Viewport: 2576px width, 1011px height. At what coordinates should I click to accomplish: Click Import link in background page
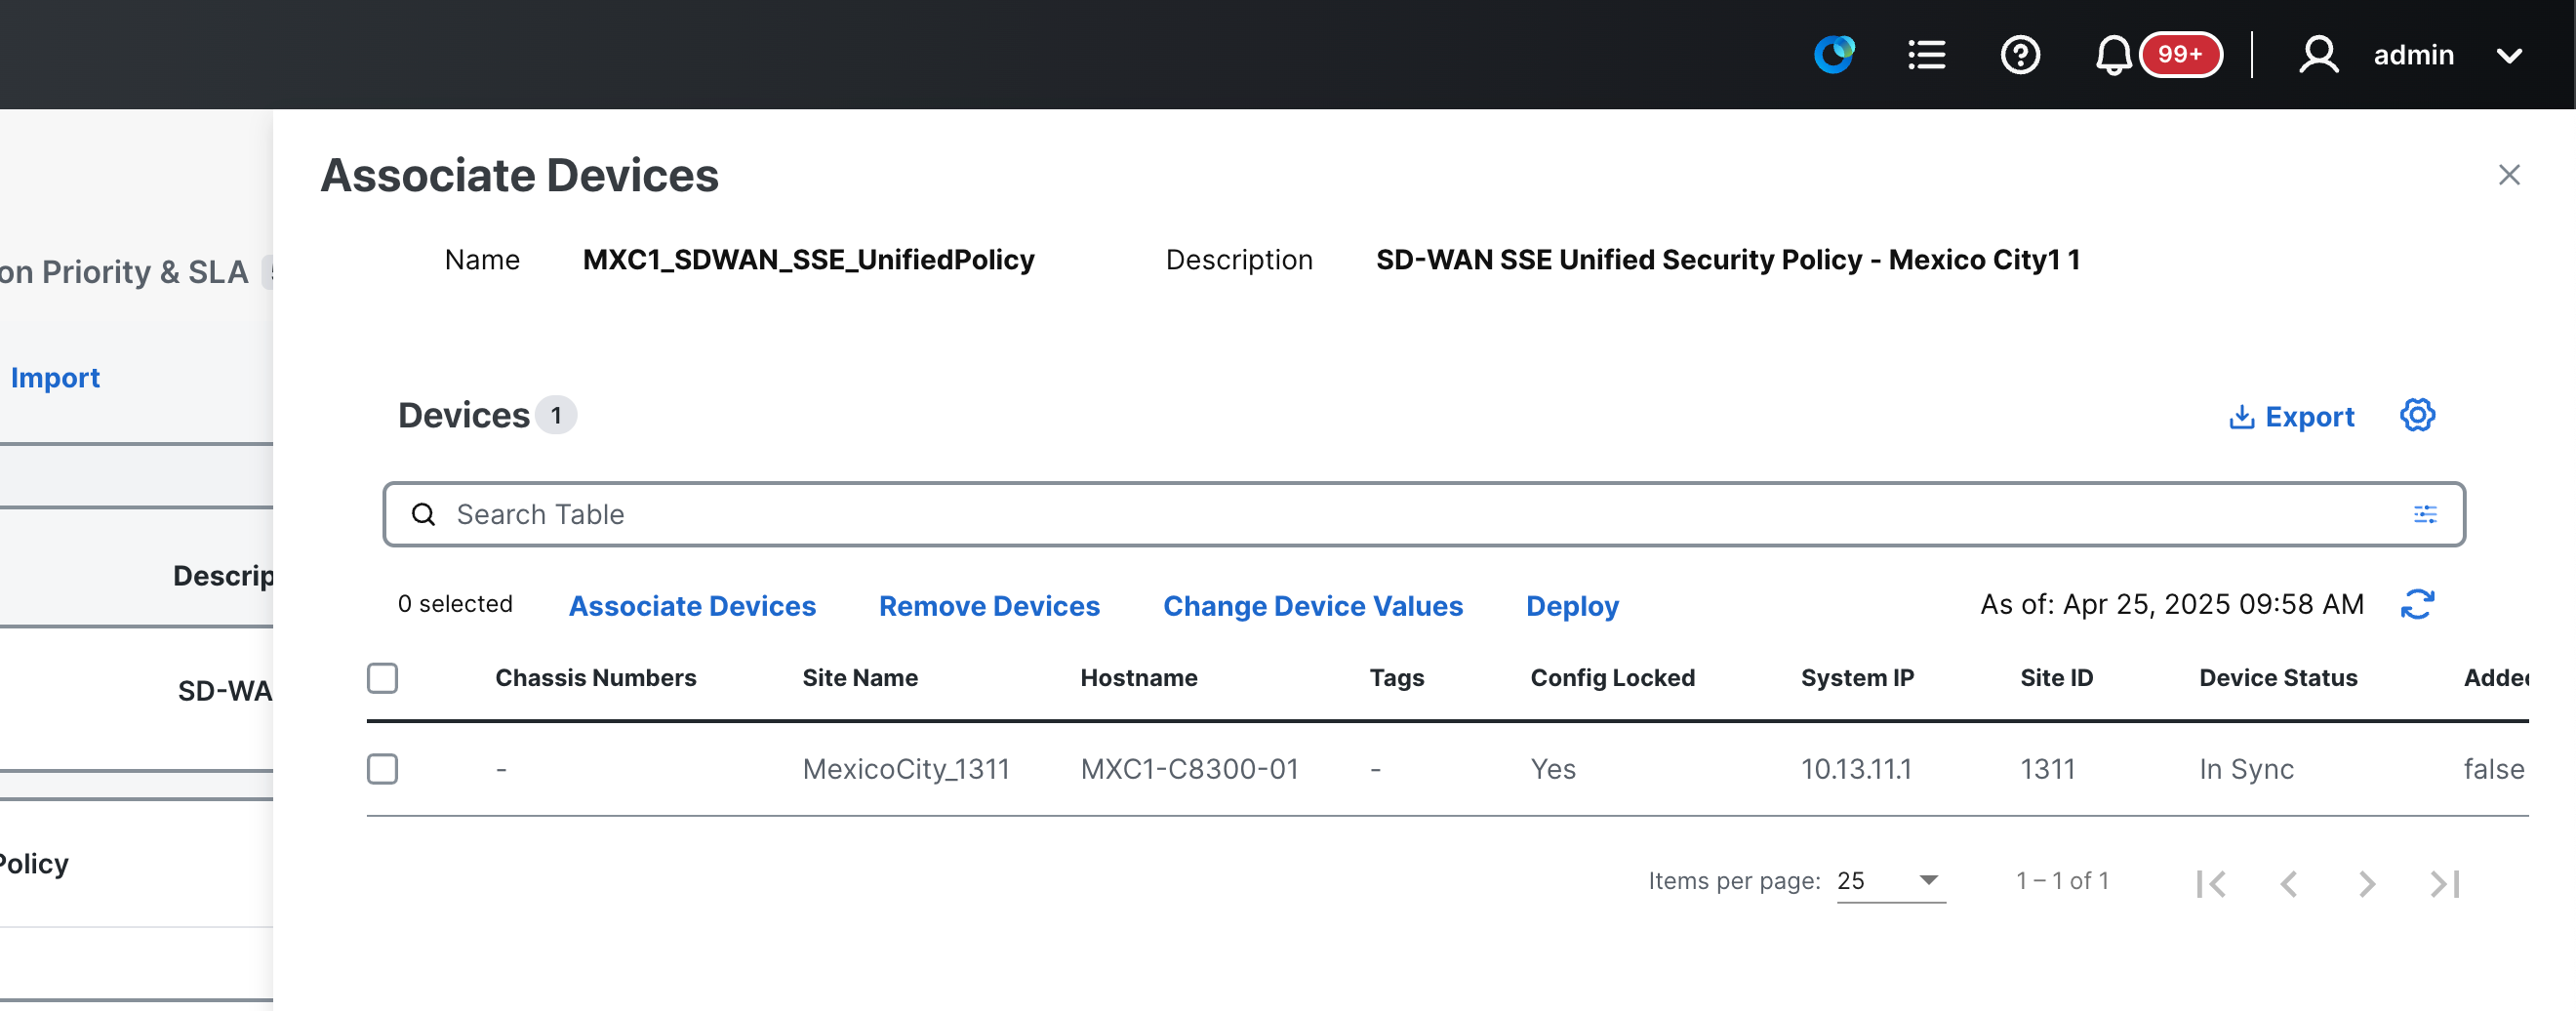tap(55, 377)
